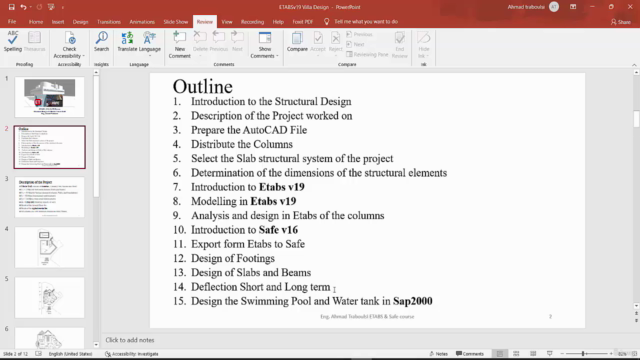640x360 pixels.
Task: Open Customize Quick Access Toolbar dropdown
Action: [x=63, y=7]
